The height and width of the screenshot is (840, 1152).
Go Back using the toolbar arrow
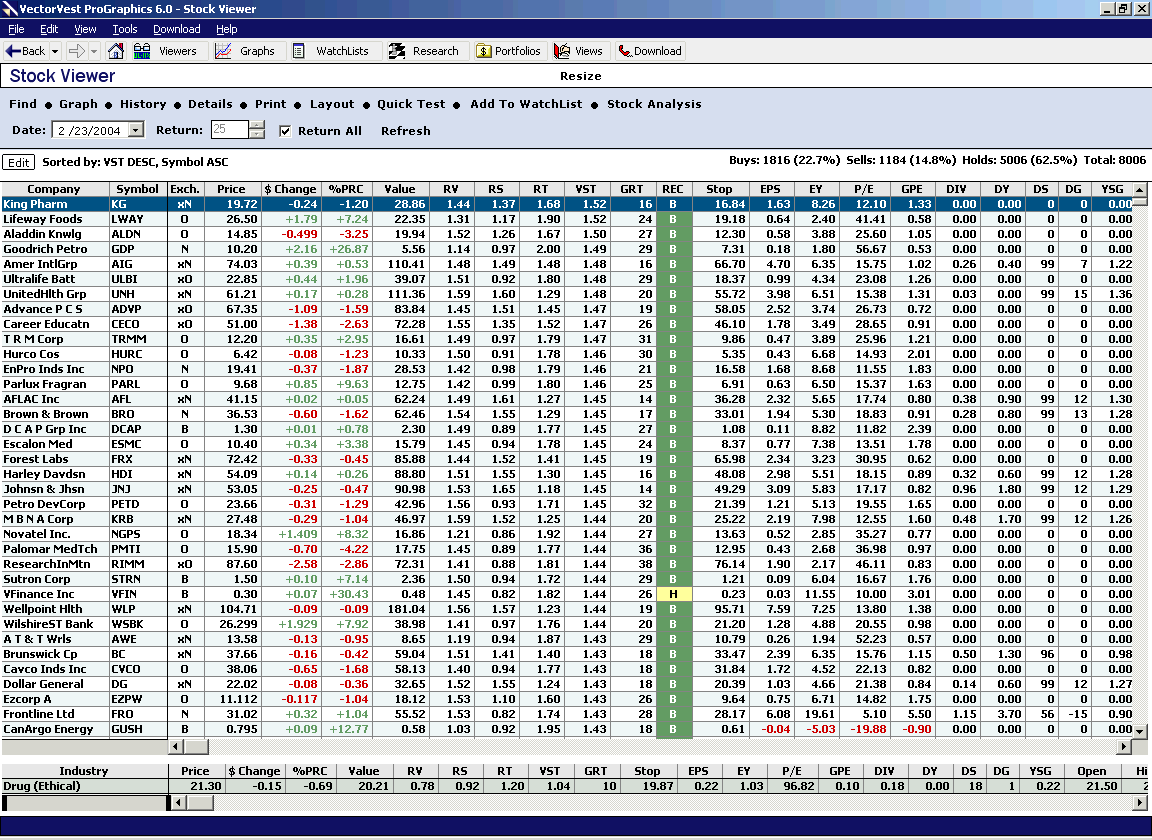[26, 51]
